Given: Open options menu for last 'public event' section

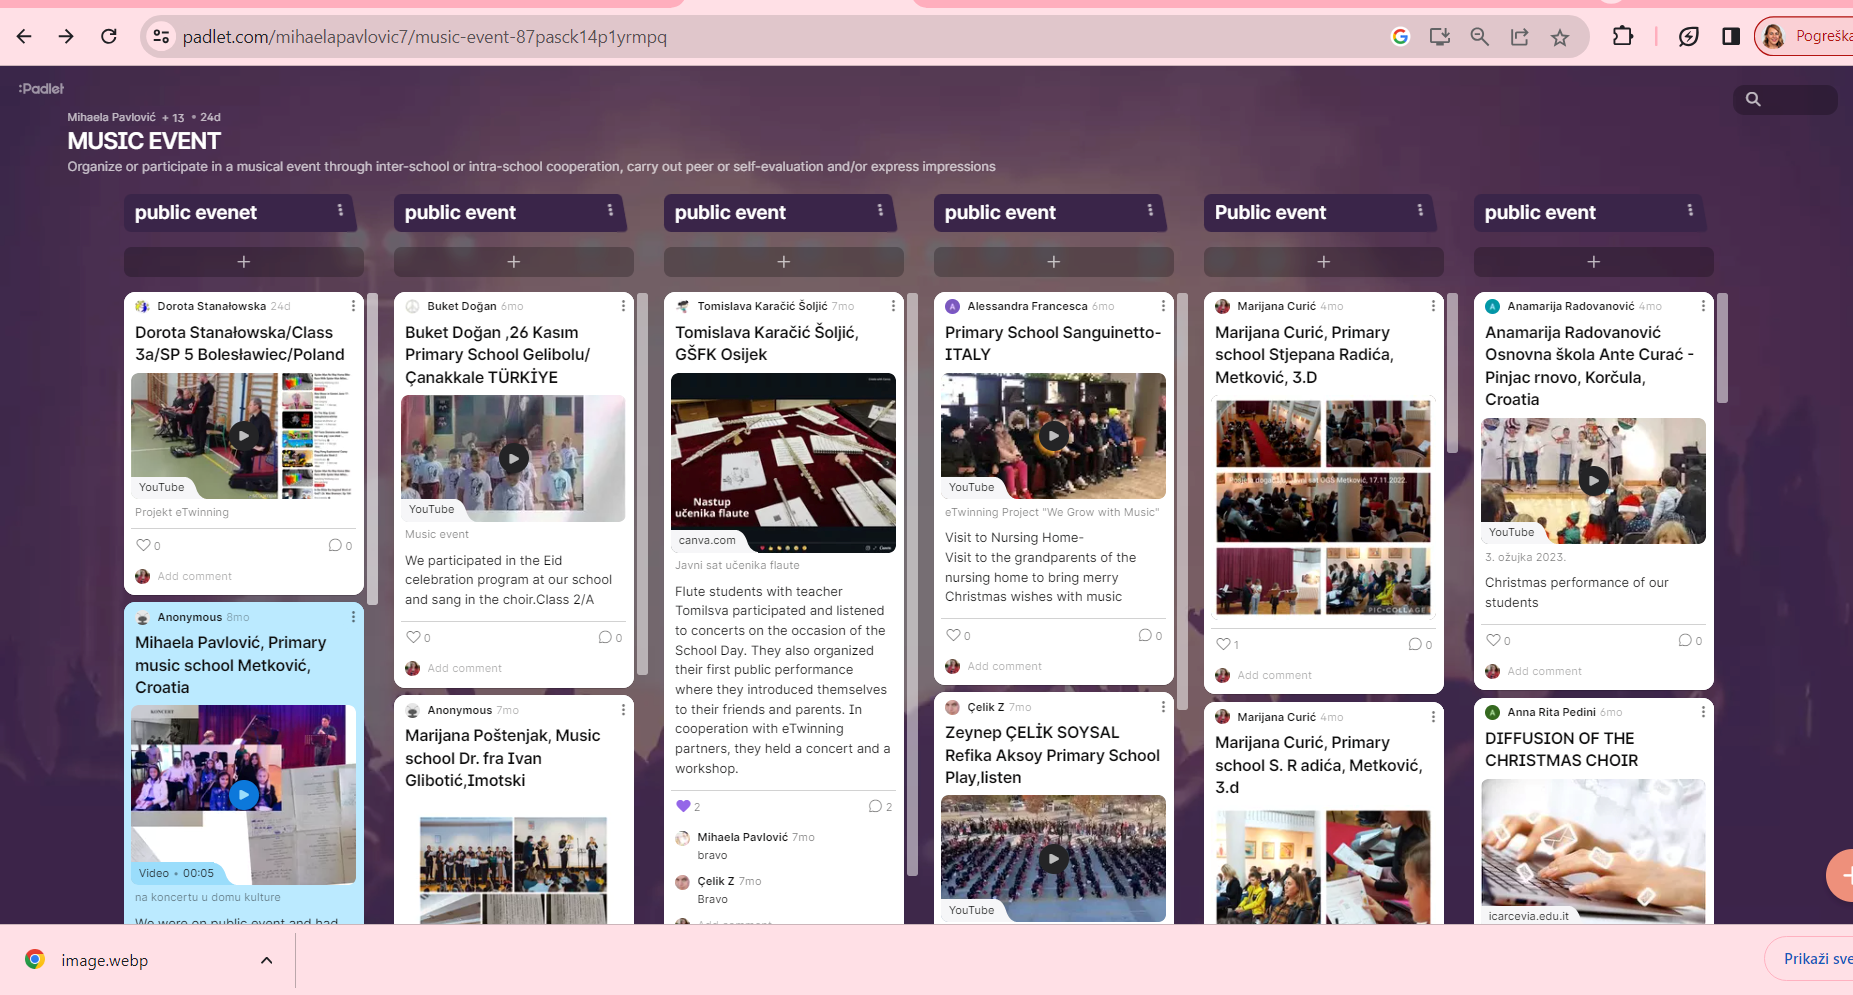Looking at the screenshot, I should 1690,211.
